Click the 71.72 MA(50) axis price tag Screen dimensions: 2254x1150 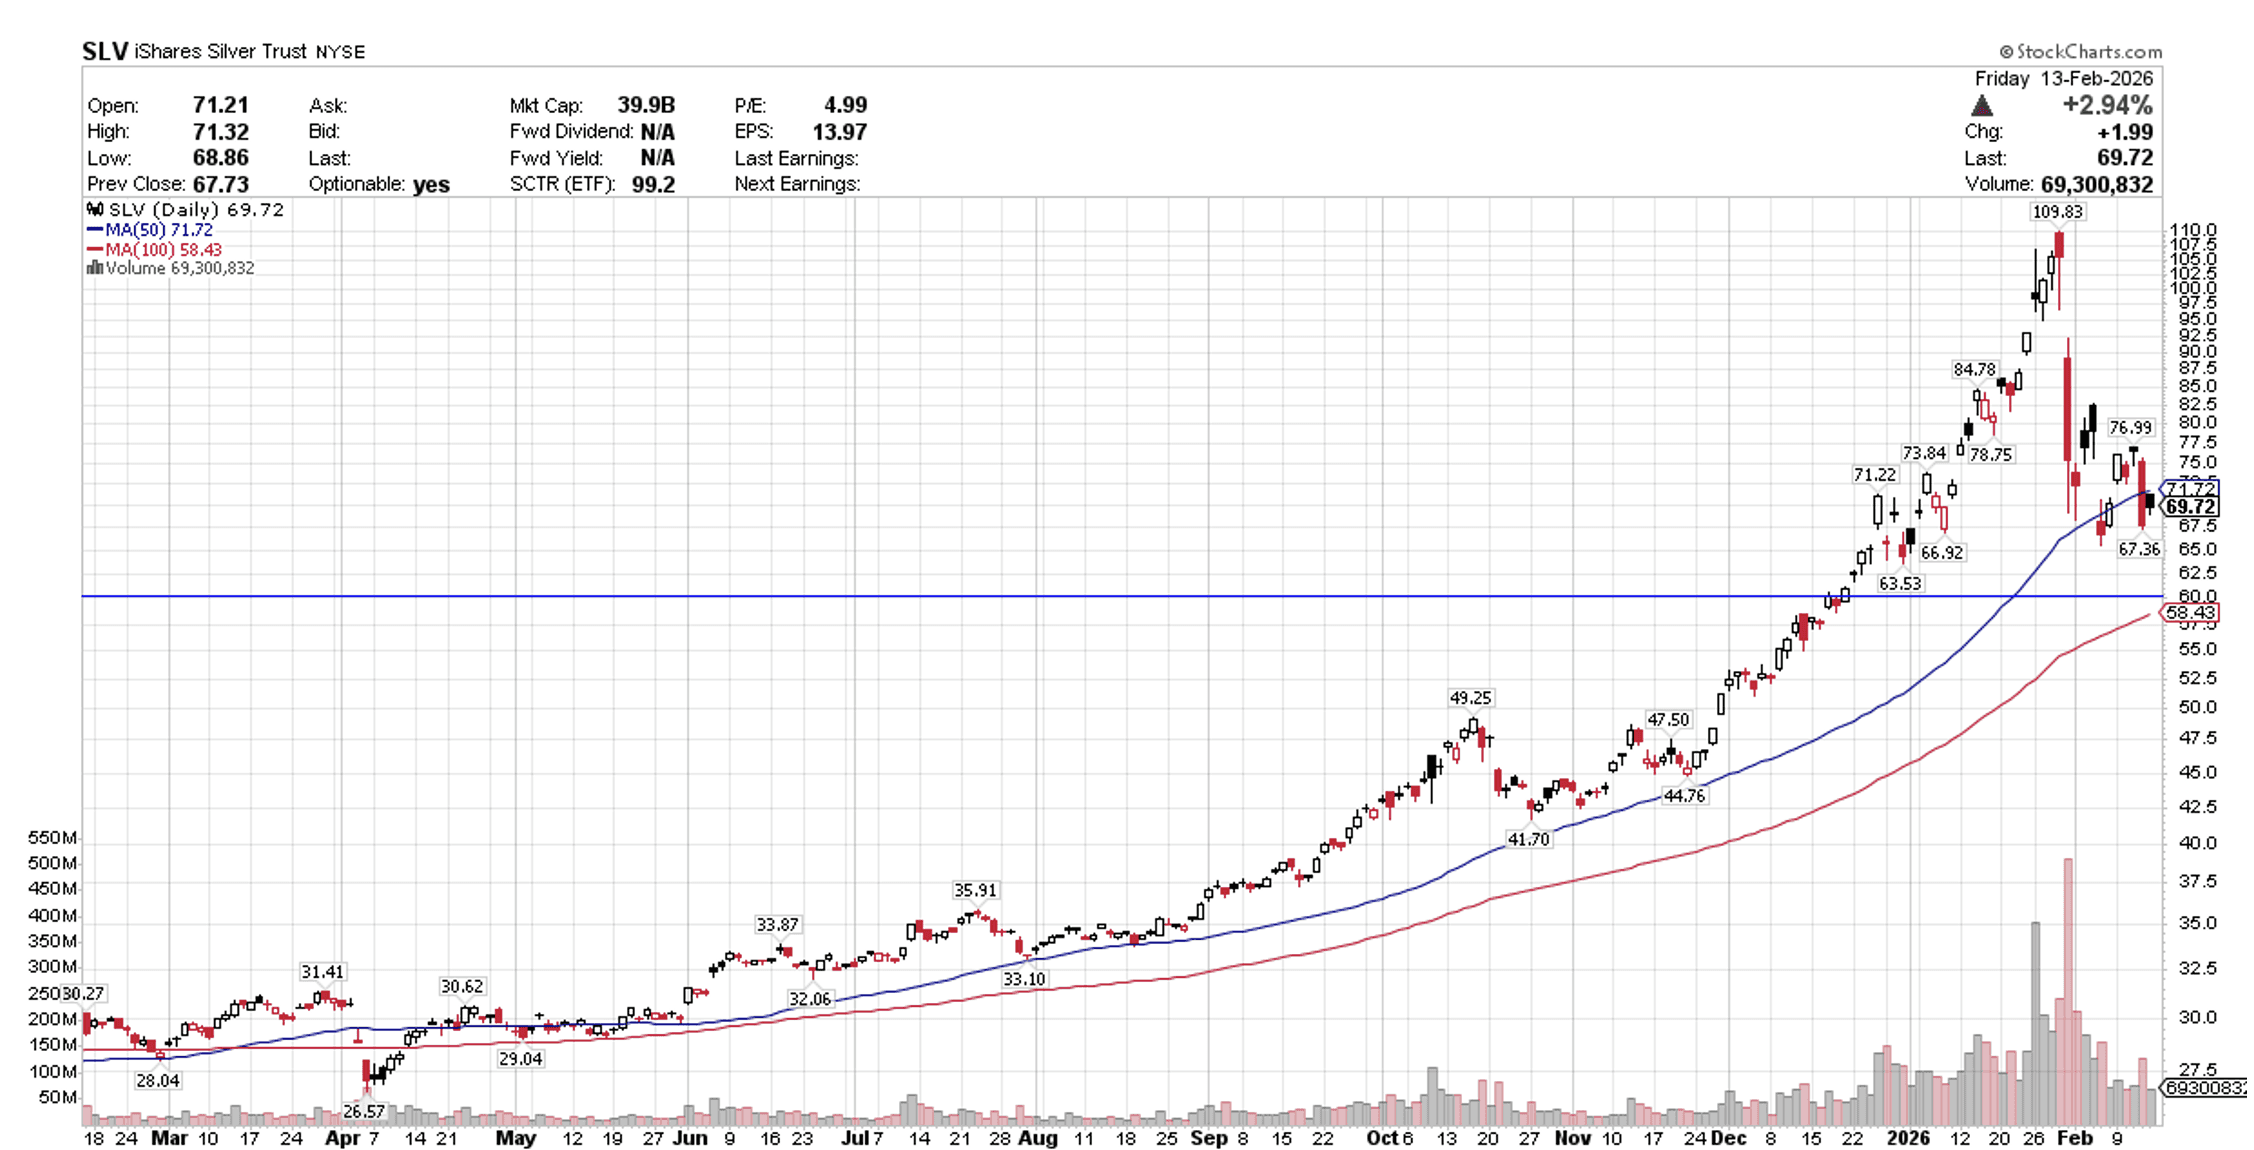point(2190,489)
